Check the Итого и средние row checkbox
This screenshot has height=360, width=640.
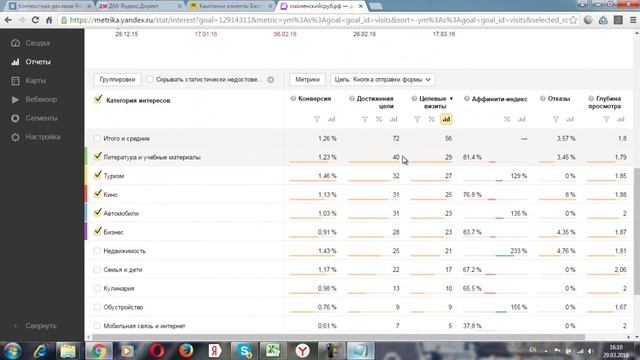coord(97,138)
